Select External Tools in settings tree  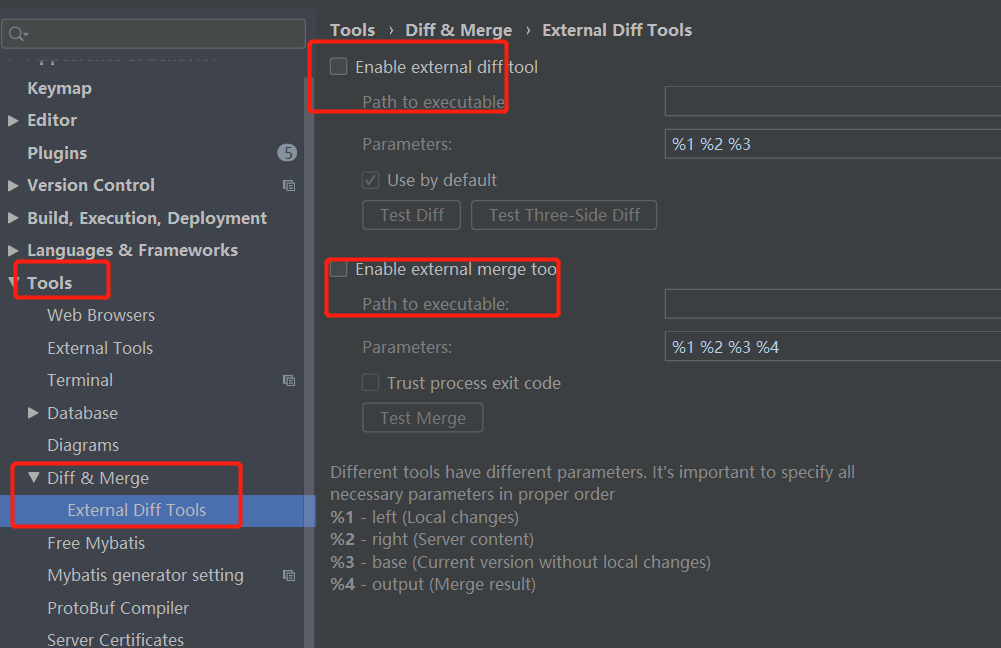(x=100, y=348)
